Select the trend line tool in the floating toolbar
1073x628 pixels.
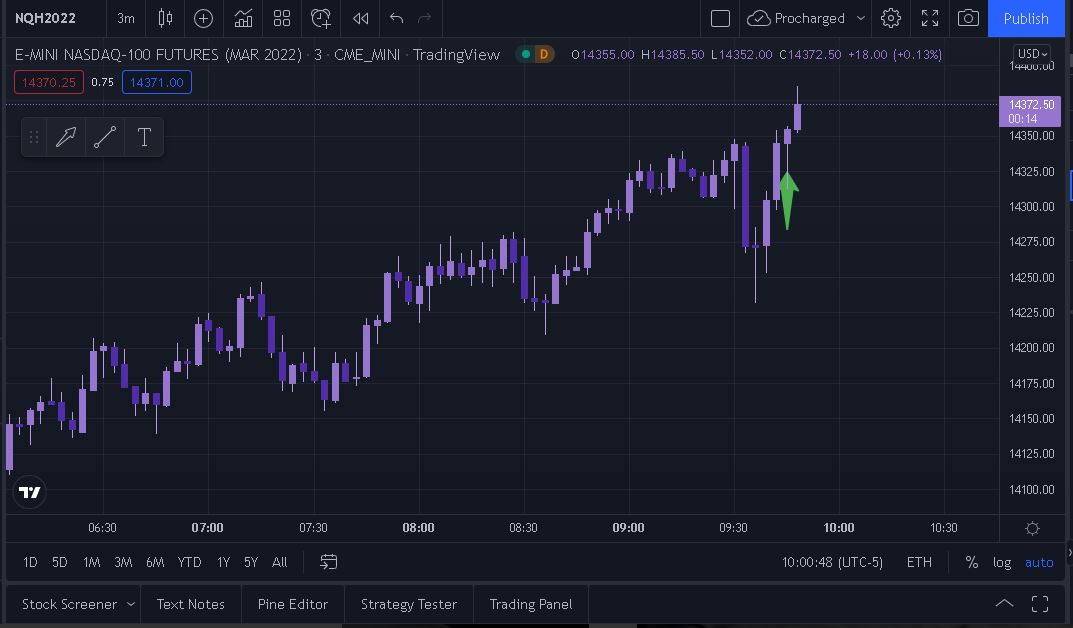click(105, 137)
